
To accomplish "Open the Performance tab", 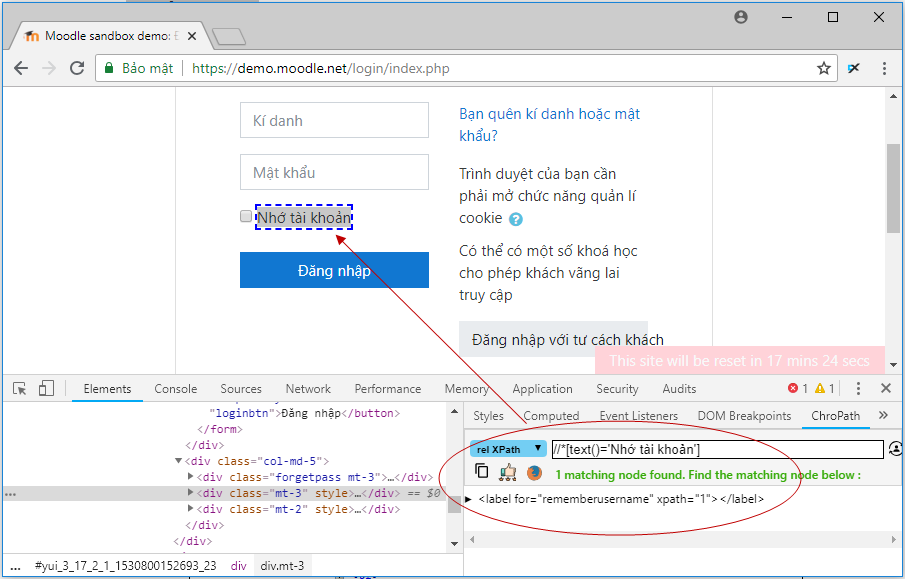I will 388,389.
